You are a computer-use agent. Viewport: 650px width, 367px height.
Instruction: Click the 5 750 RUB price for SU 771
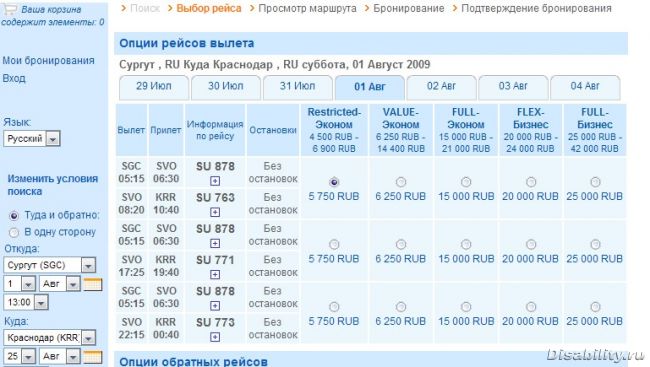point(334,259)
